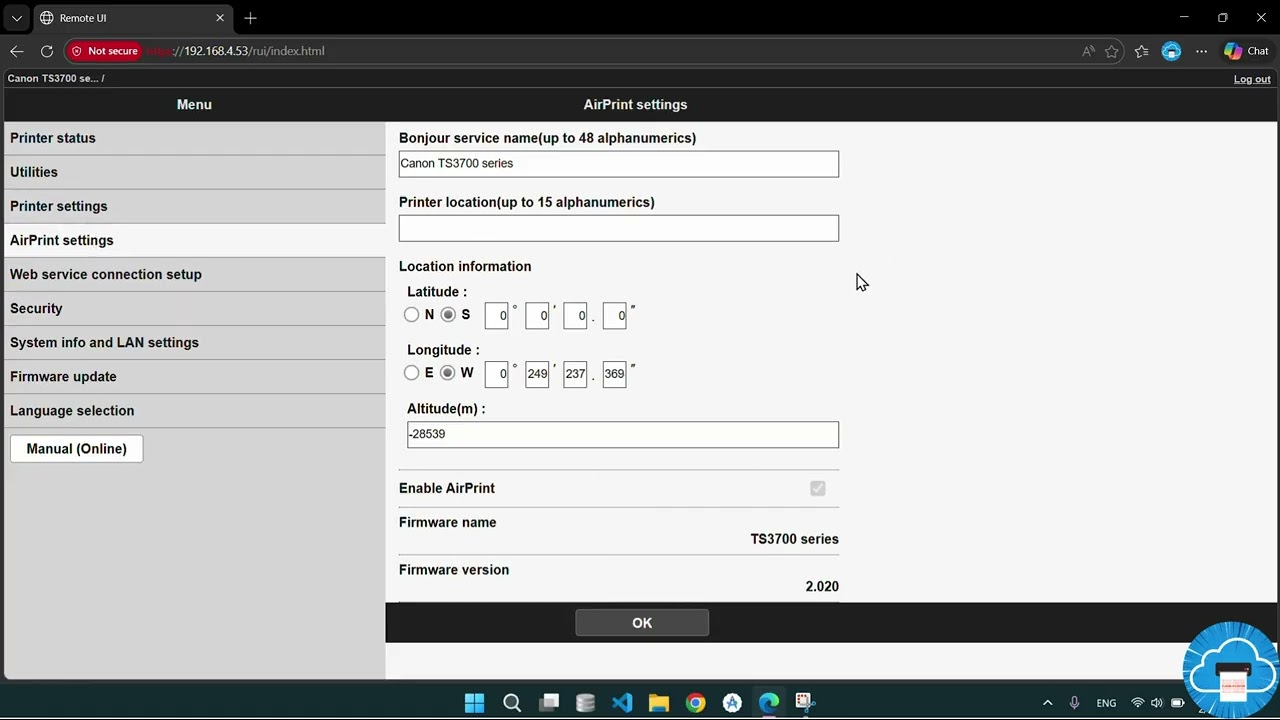Click longitude minutes field showing 249

[537, 374]
